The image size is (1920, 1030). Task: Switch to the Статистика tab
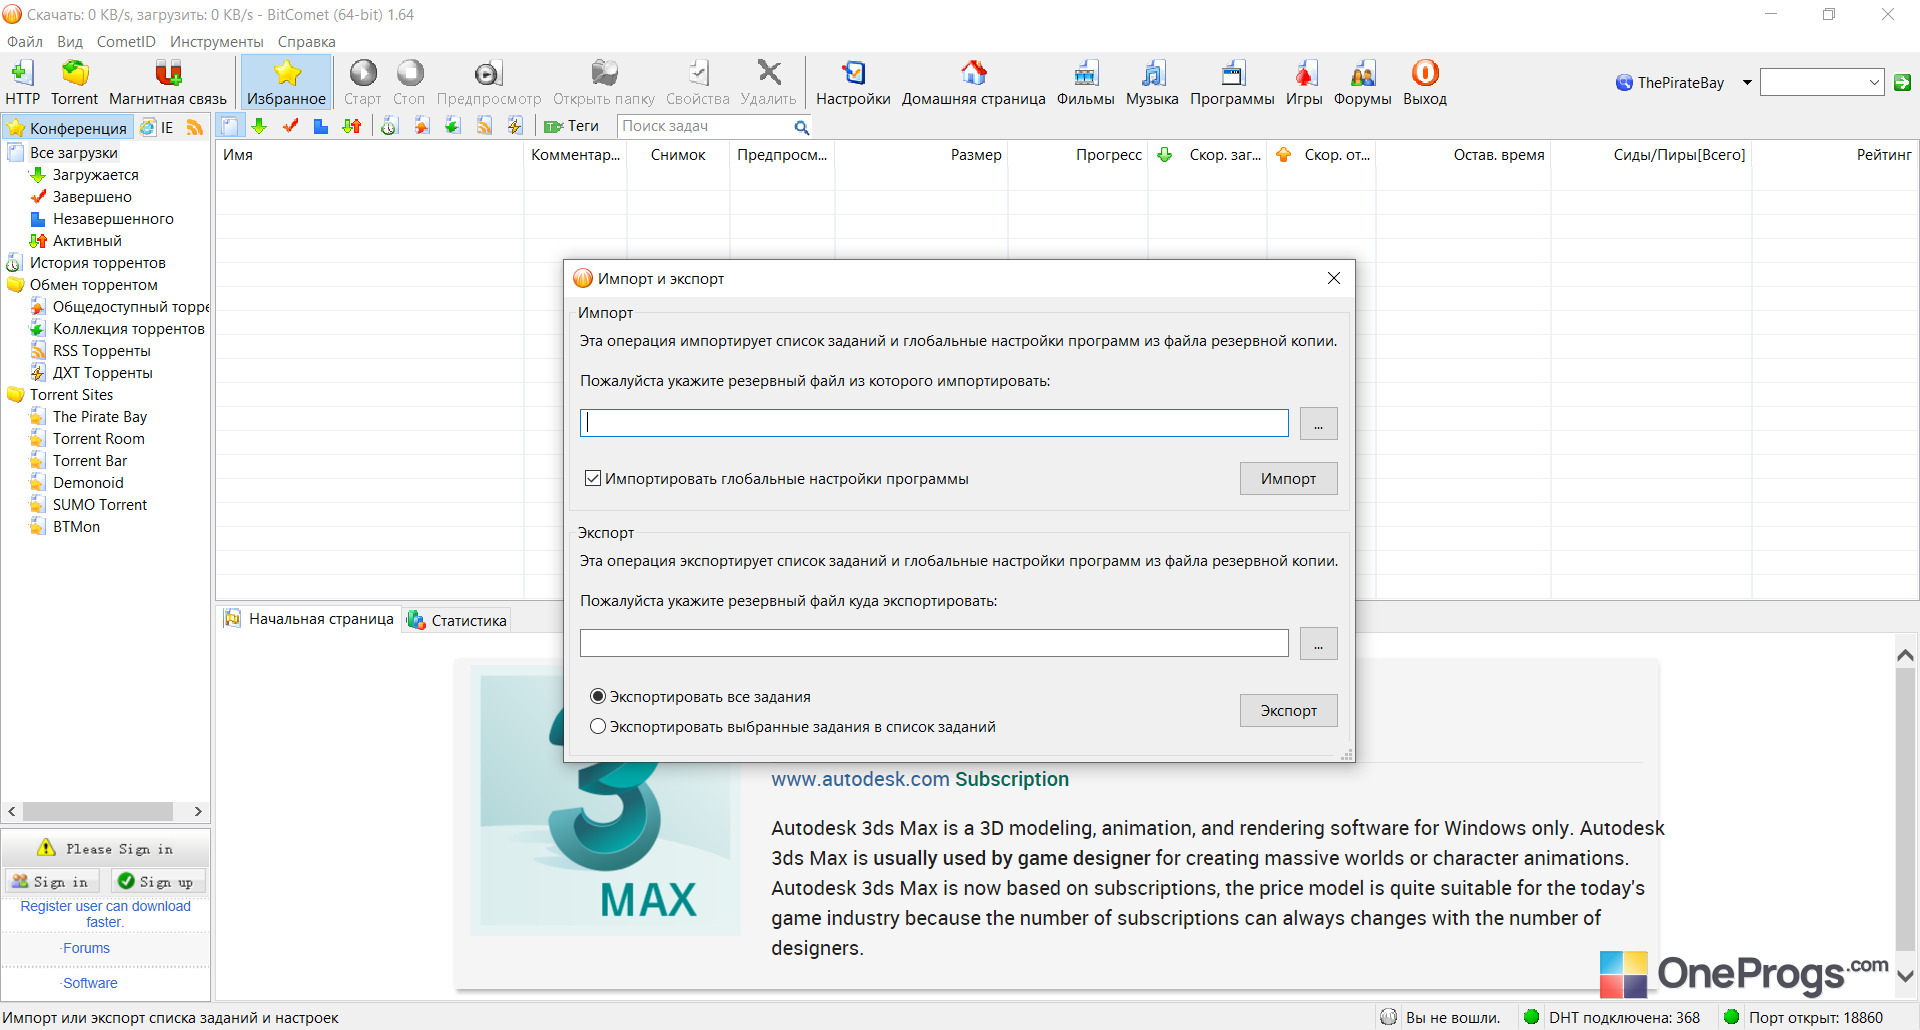[457, 620]
